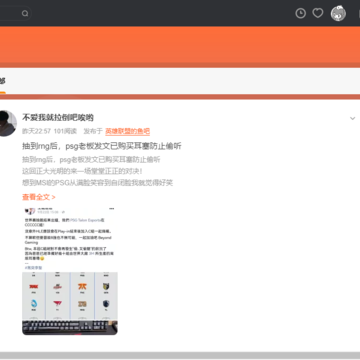Open the user profile avatar in header
Image resolution: width=360 pixels, height=360 pixels.
coord(338,13)
